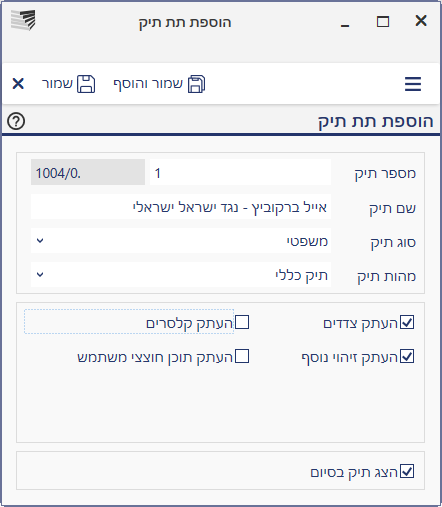Open the hamburger menu in the toolbar
The width and height of the screenshot is (442, 507).
[413, 84]
